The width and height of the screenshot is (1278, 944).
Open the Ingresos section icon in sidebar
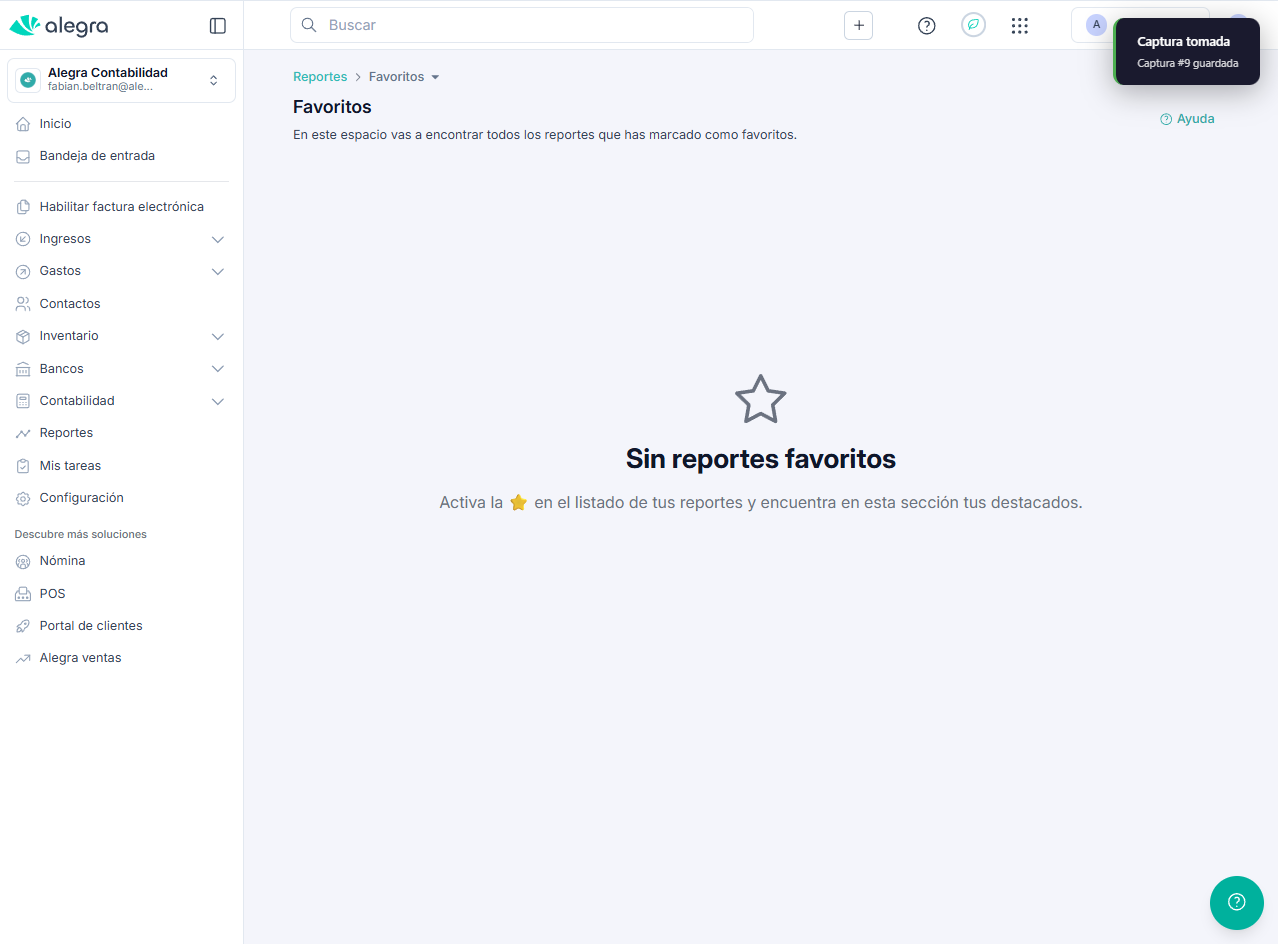pos(22,238)
